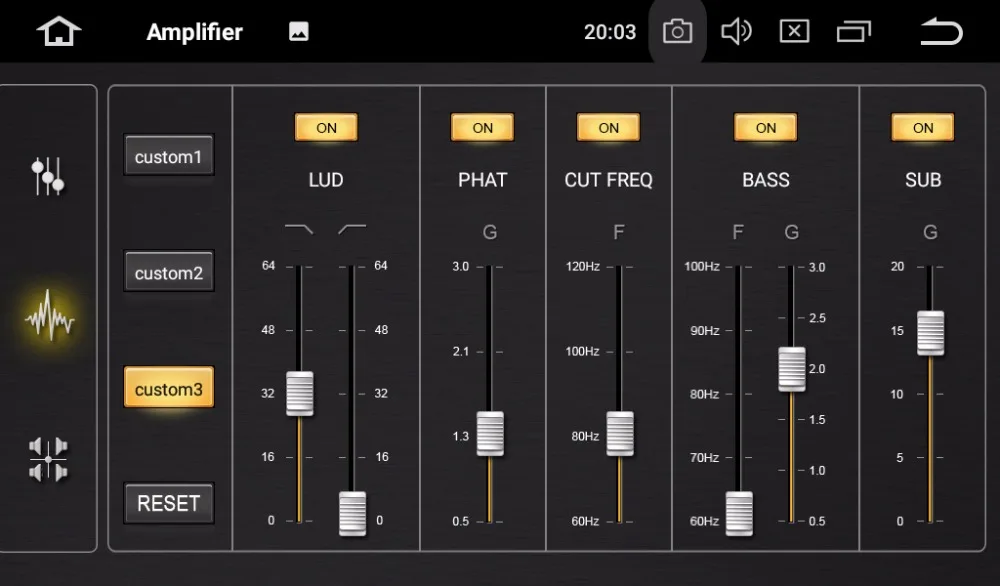The width and height of the screenshot is (1000, 586).
Task: Open the equalizer sliders sidebar tab
Action: click(48, 175)
